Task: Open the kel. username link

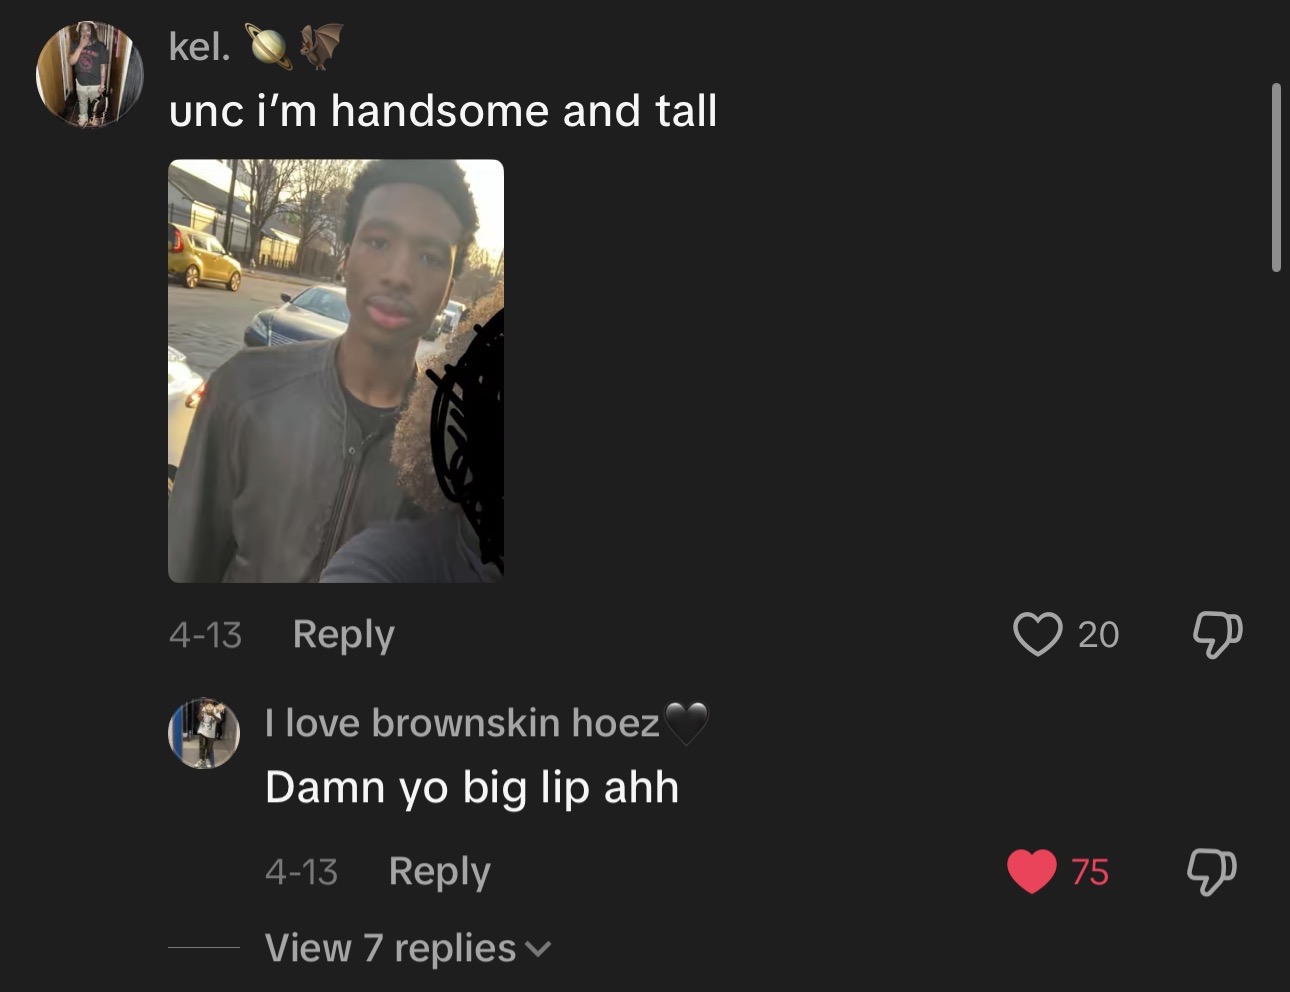Action: (x=199, y=46)
